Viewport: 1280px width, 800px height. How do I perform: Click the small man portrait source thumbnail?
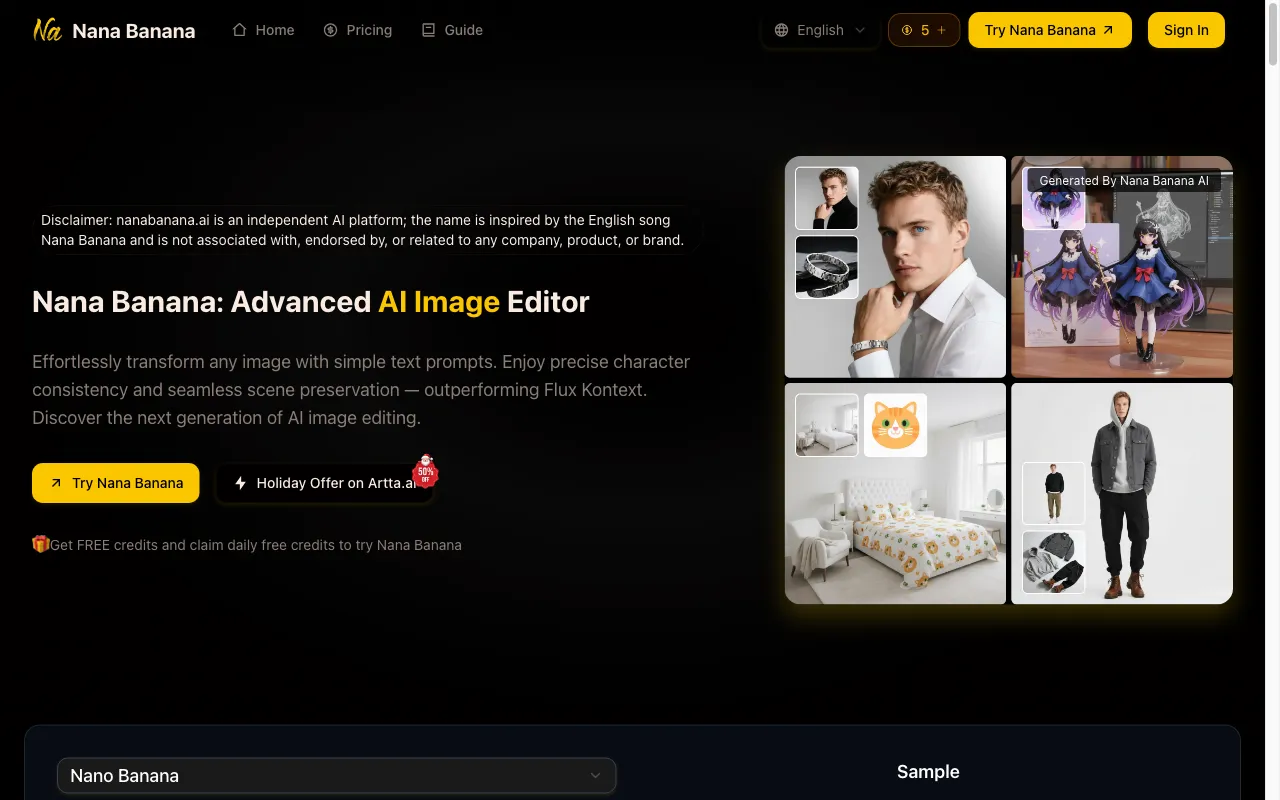827,198
